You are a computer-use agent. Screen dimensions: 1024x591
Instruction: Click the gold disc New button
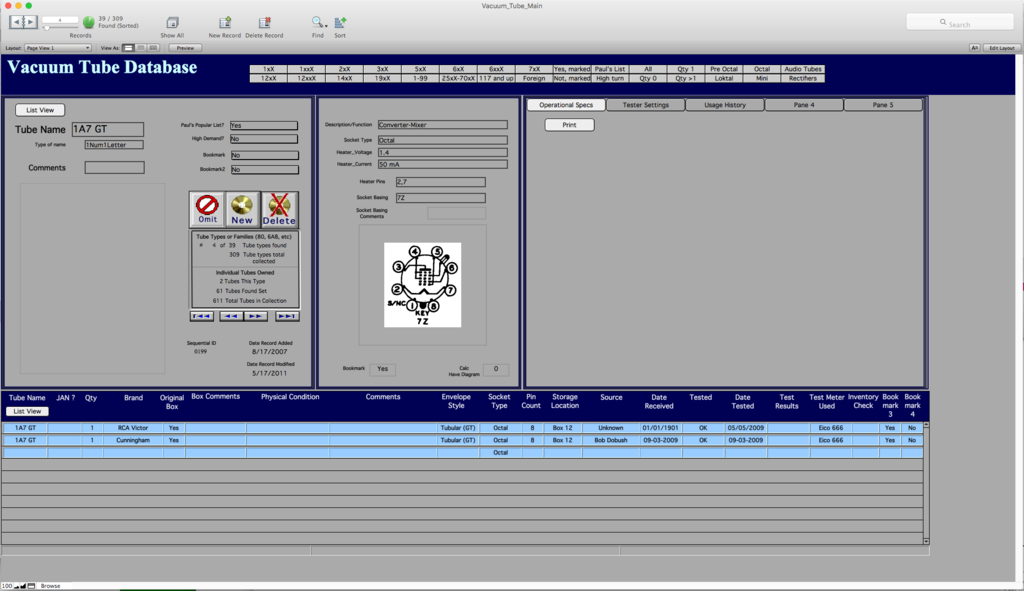(x=242, y=209)
